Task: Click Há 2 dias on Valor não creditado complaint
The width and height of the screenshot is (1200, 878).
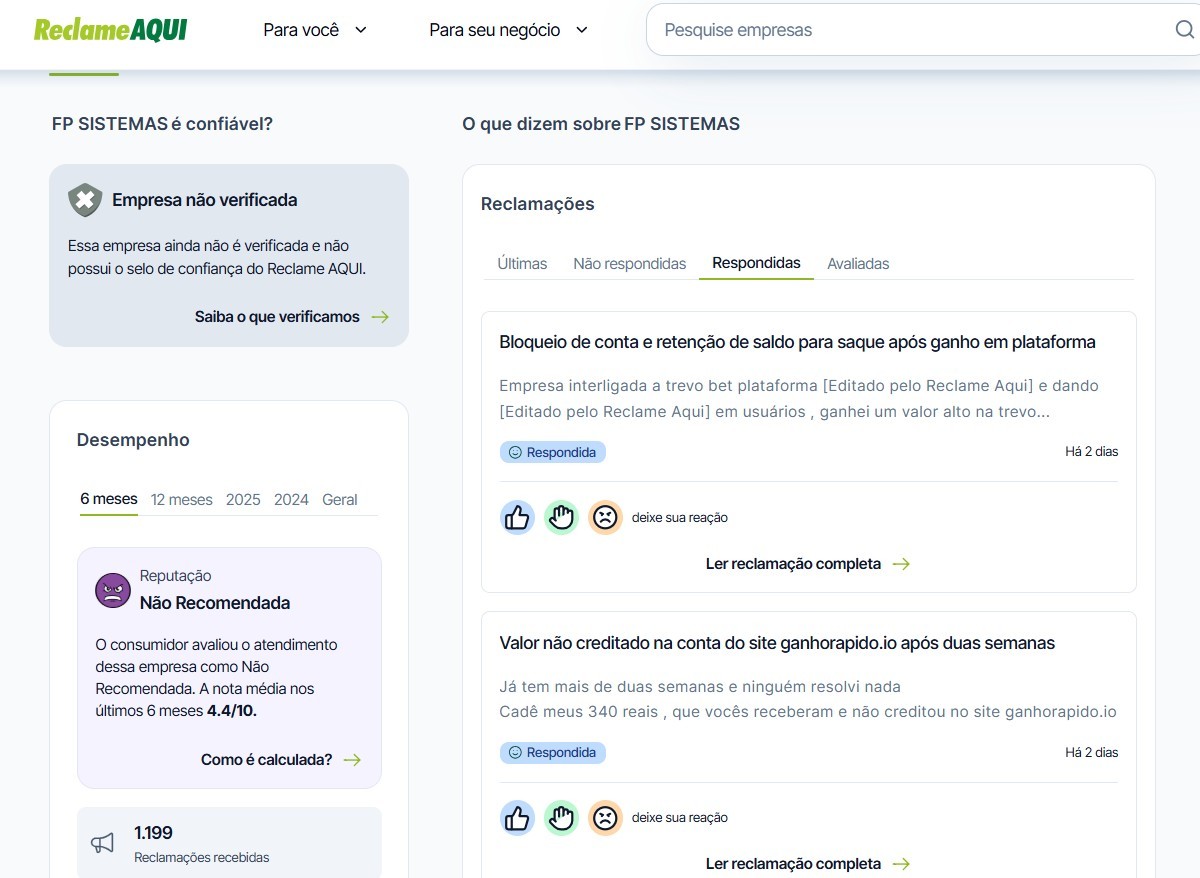Action: [x=1092, y=752]
